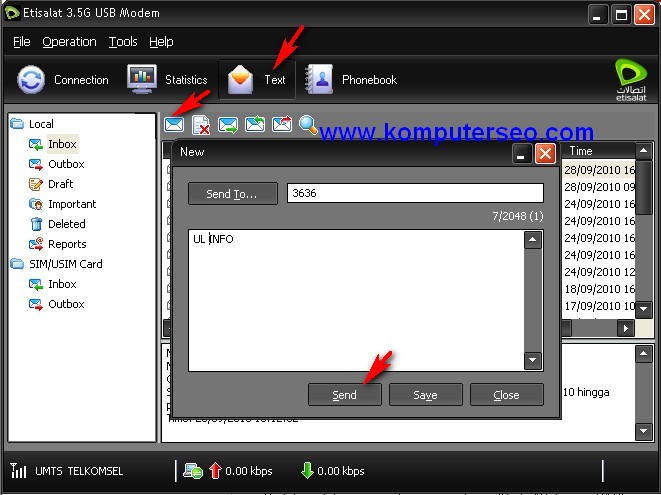Viewport: 661px width, 495px height.
Task: Minimize the Etisalat modem window
Action: pyautogui.click(x=597, y=15)
